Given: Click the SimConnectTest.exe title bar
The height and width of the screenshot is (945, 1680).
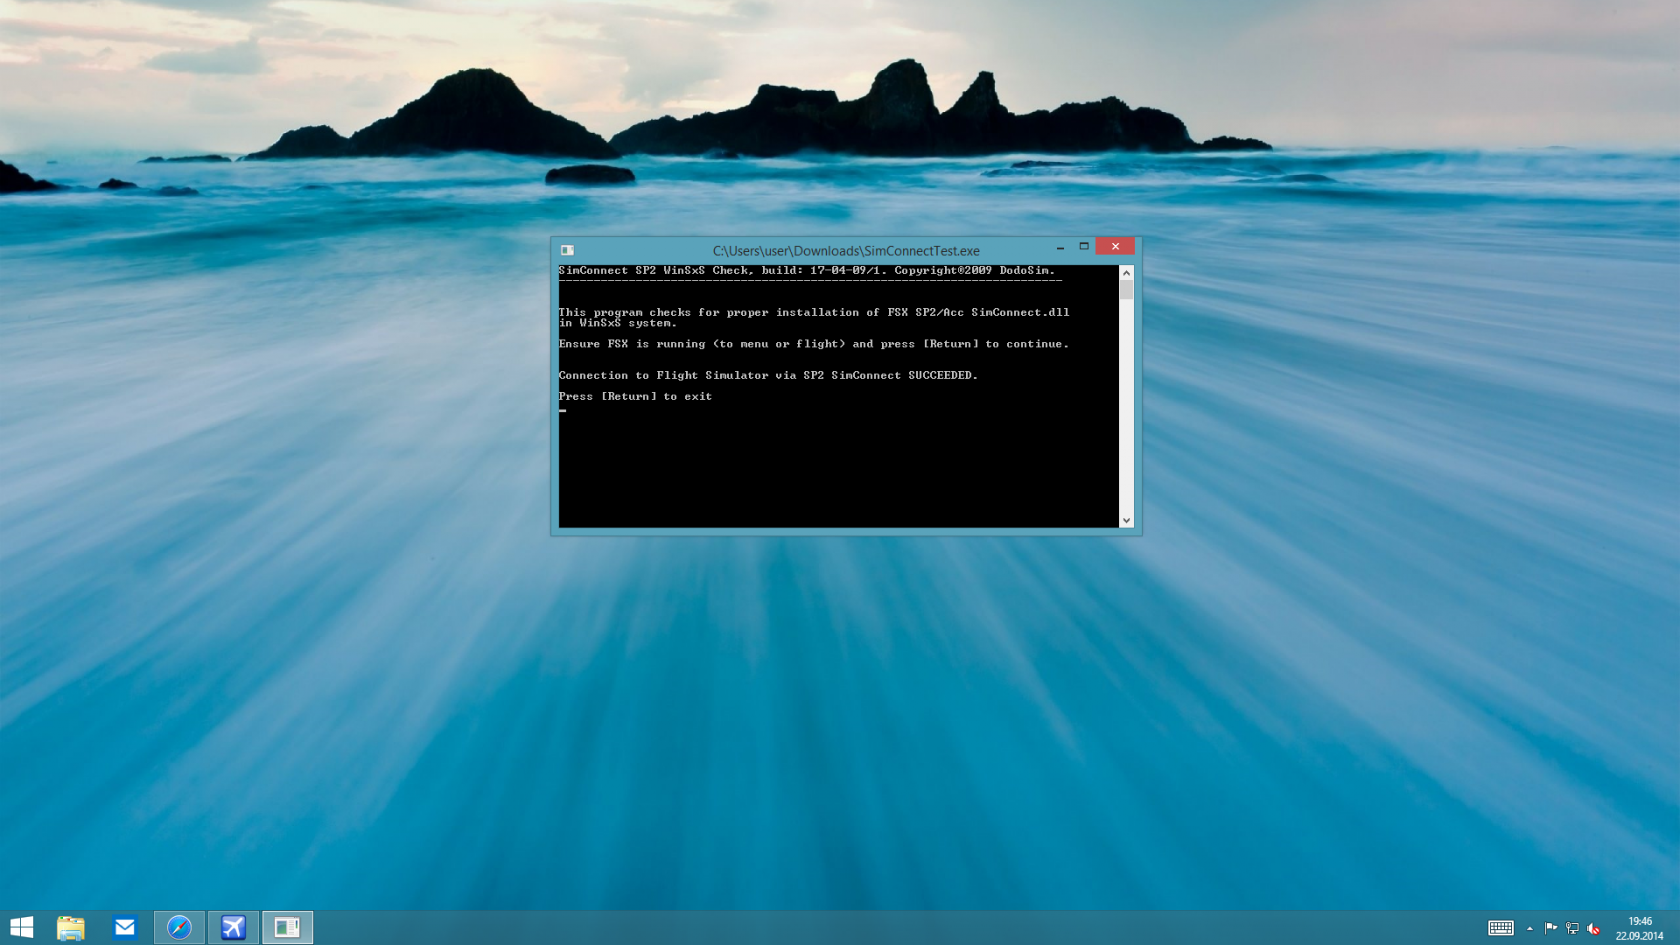Looking at the screenshot, I should 843,250.
